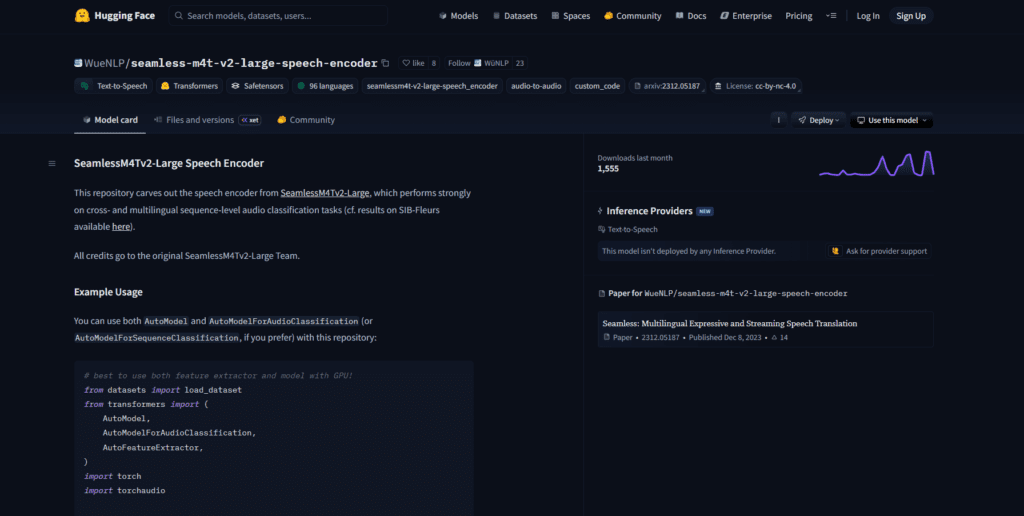Click 'import torchaudio' in the code block
The image size is (1024, 516).
click(x=125, y=490)
